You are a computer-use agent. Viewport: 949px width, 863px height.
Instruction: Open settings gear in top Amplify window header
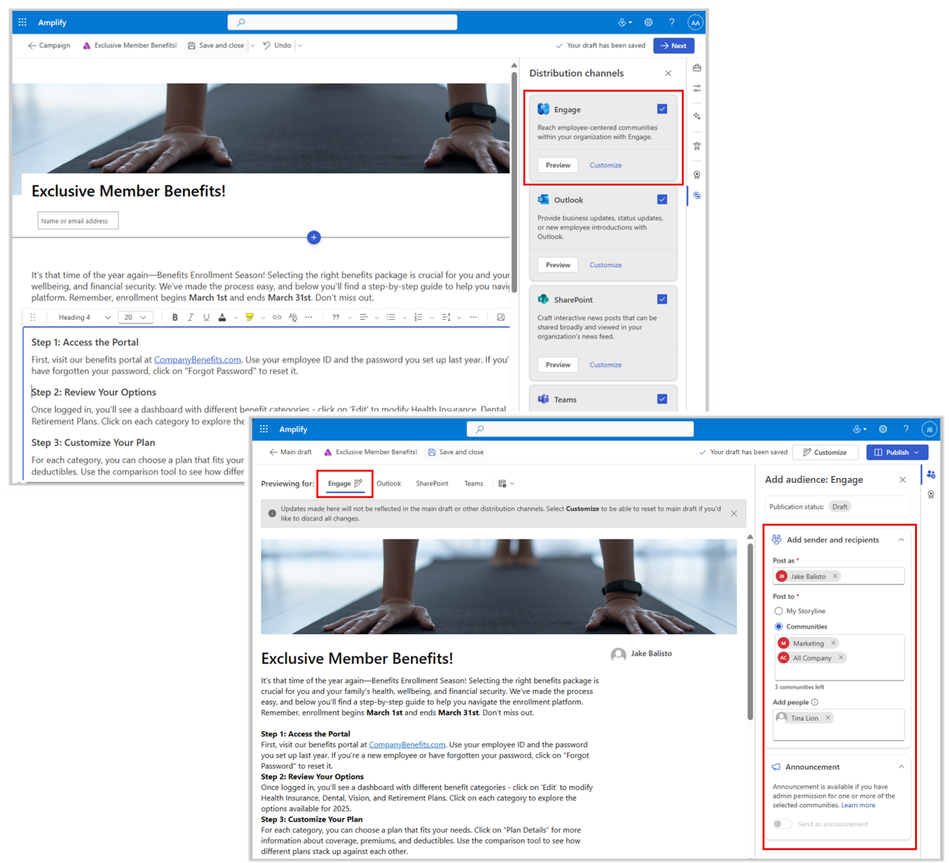click(648, 22)
